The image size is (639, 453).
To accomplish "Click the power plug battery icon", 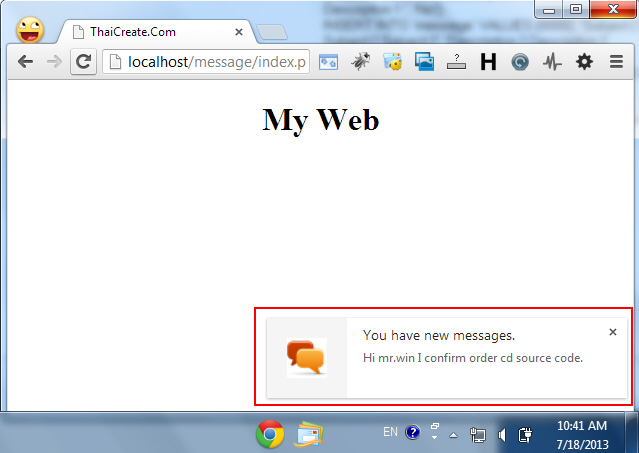I will tap(525, 435).
